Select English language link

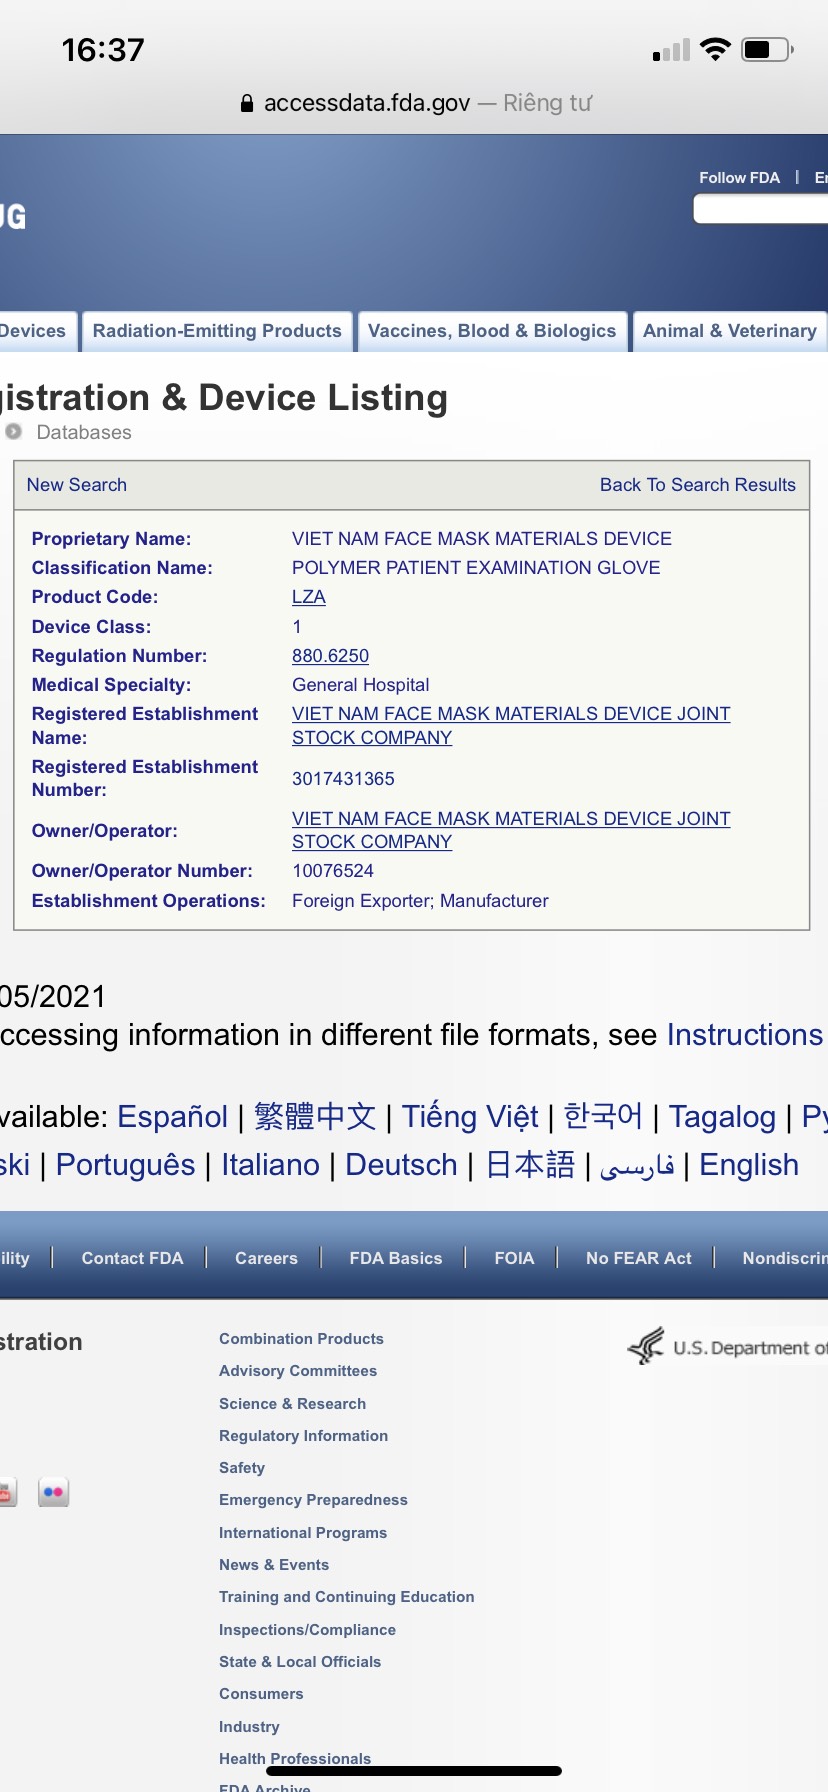pos(749,1165)
